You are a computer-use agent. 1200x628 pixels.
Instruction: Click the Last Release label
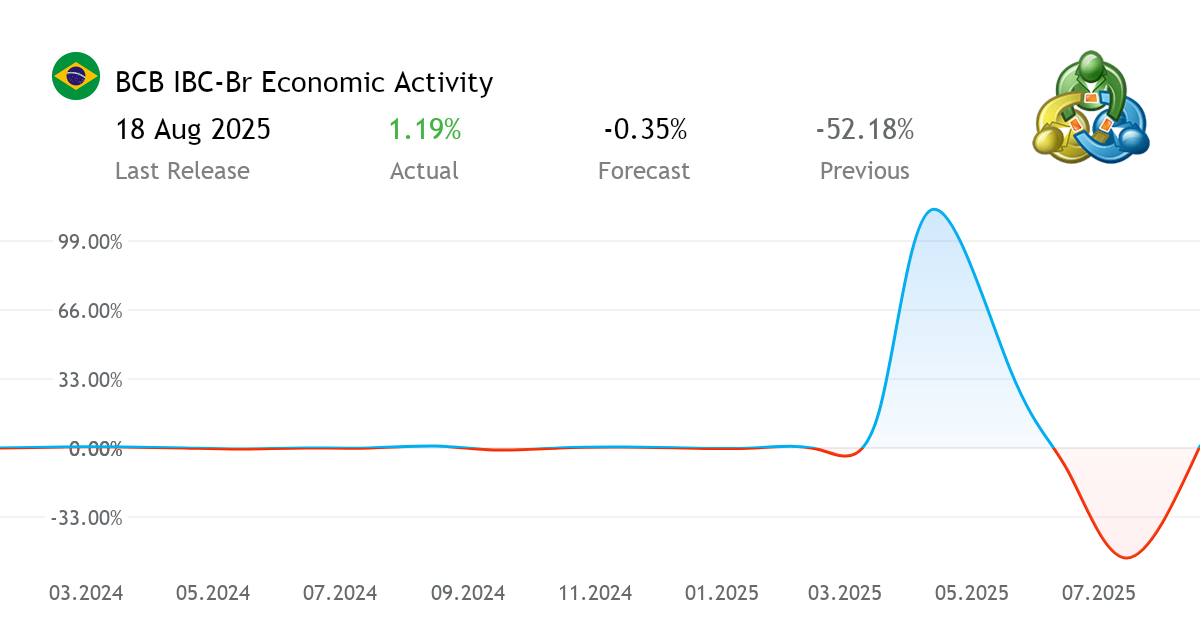[182, 171]
